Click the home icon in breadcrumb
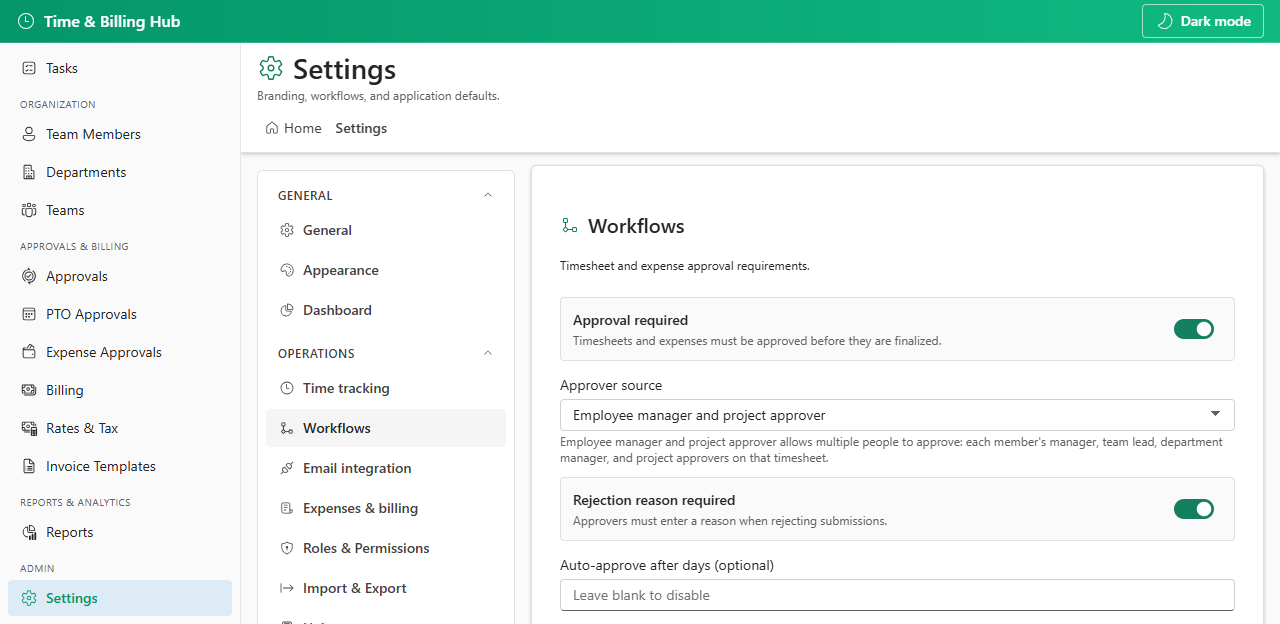Screen dimensions: 1280x624 click(x=272, y=128)
